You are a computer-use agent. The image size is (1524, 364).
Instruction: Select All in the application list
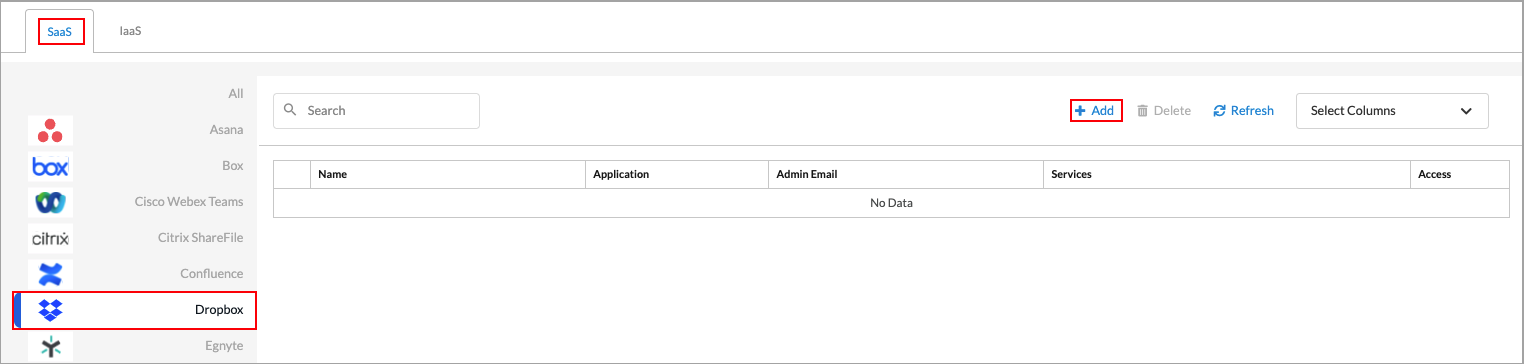pyautogui.click(x=236, y=94)
